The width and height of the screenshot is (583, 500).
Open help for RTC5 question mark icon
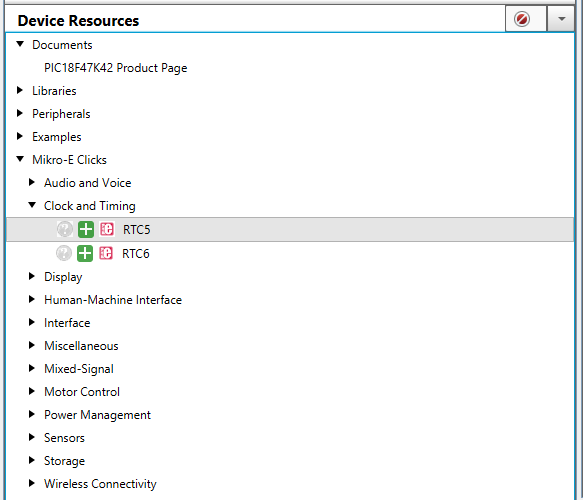[x=65, y=229]
